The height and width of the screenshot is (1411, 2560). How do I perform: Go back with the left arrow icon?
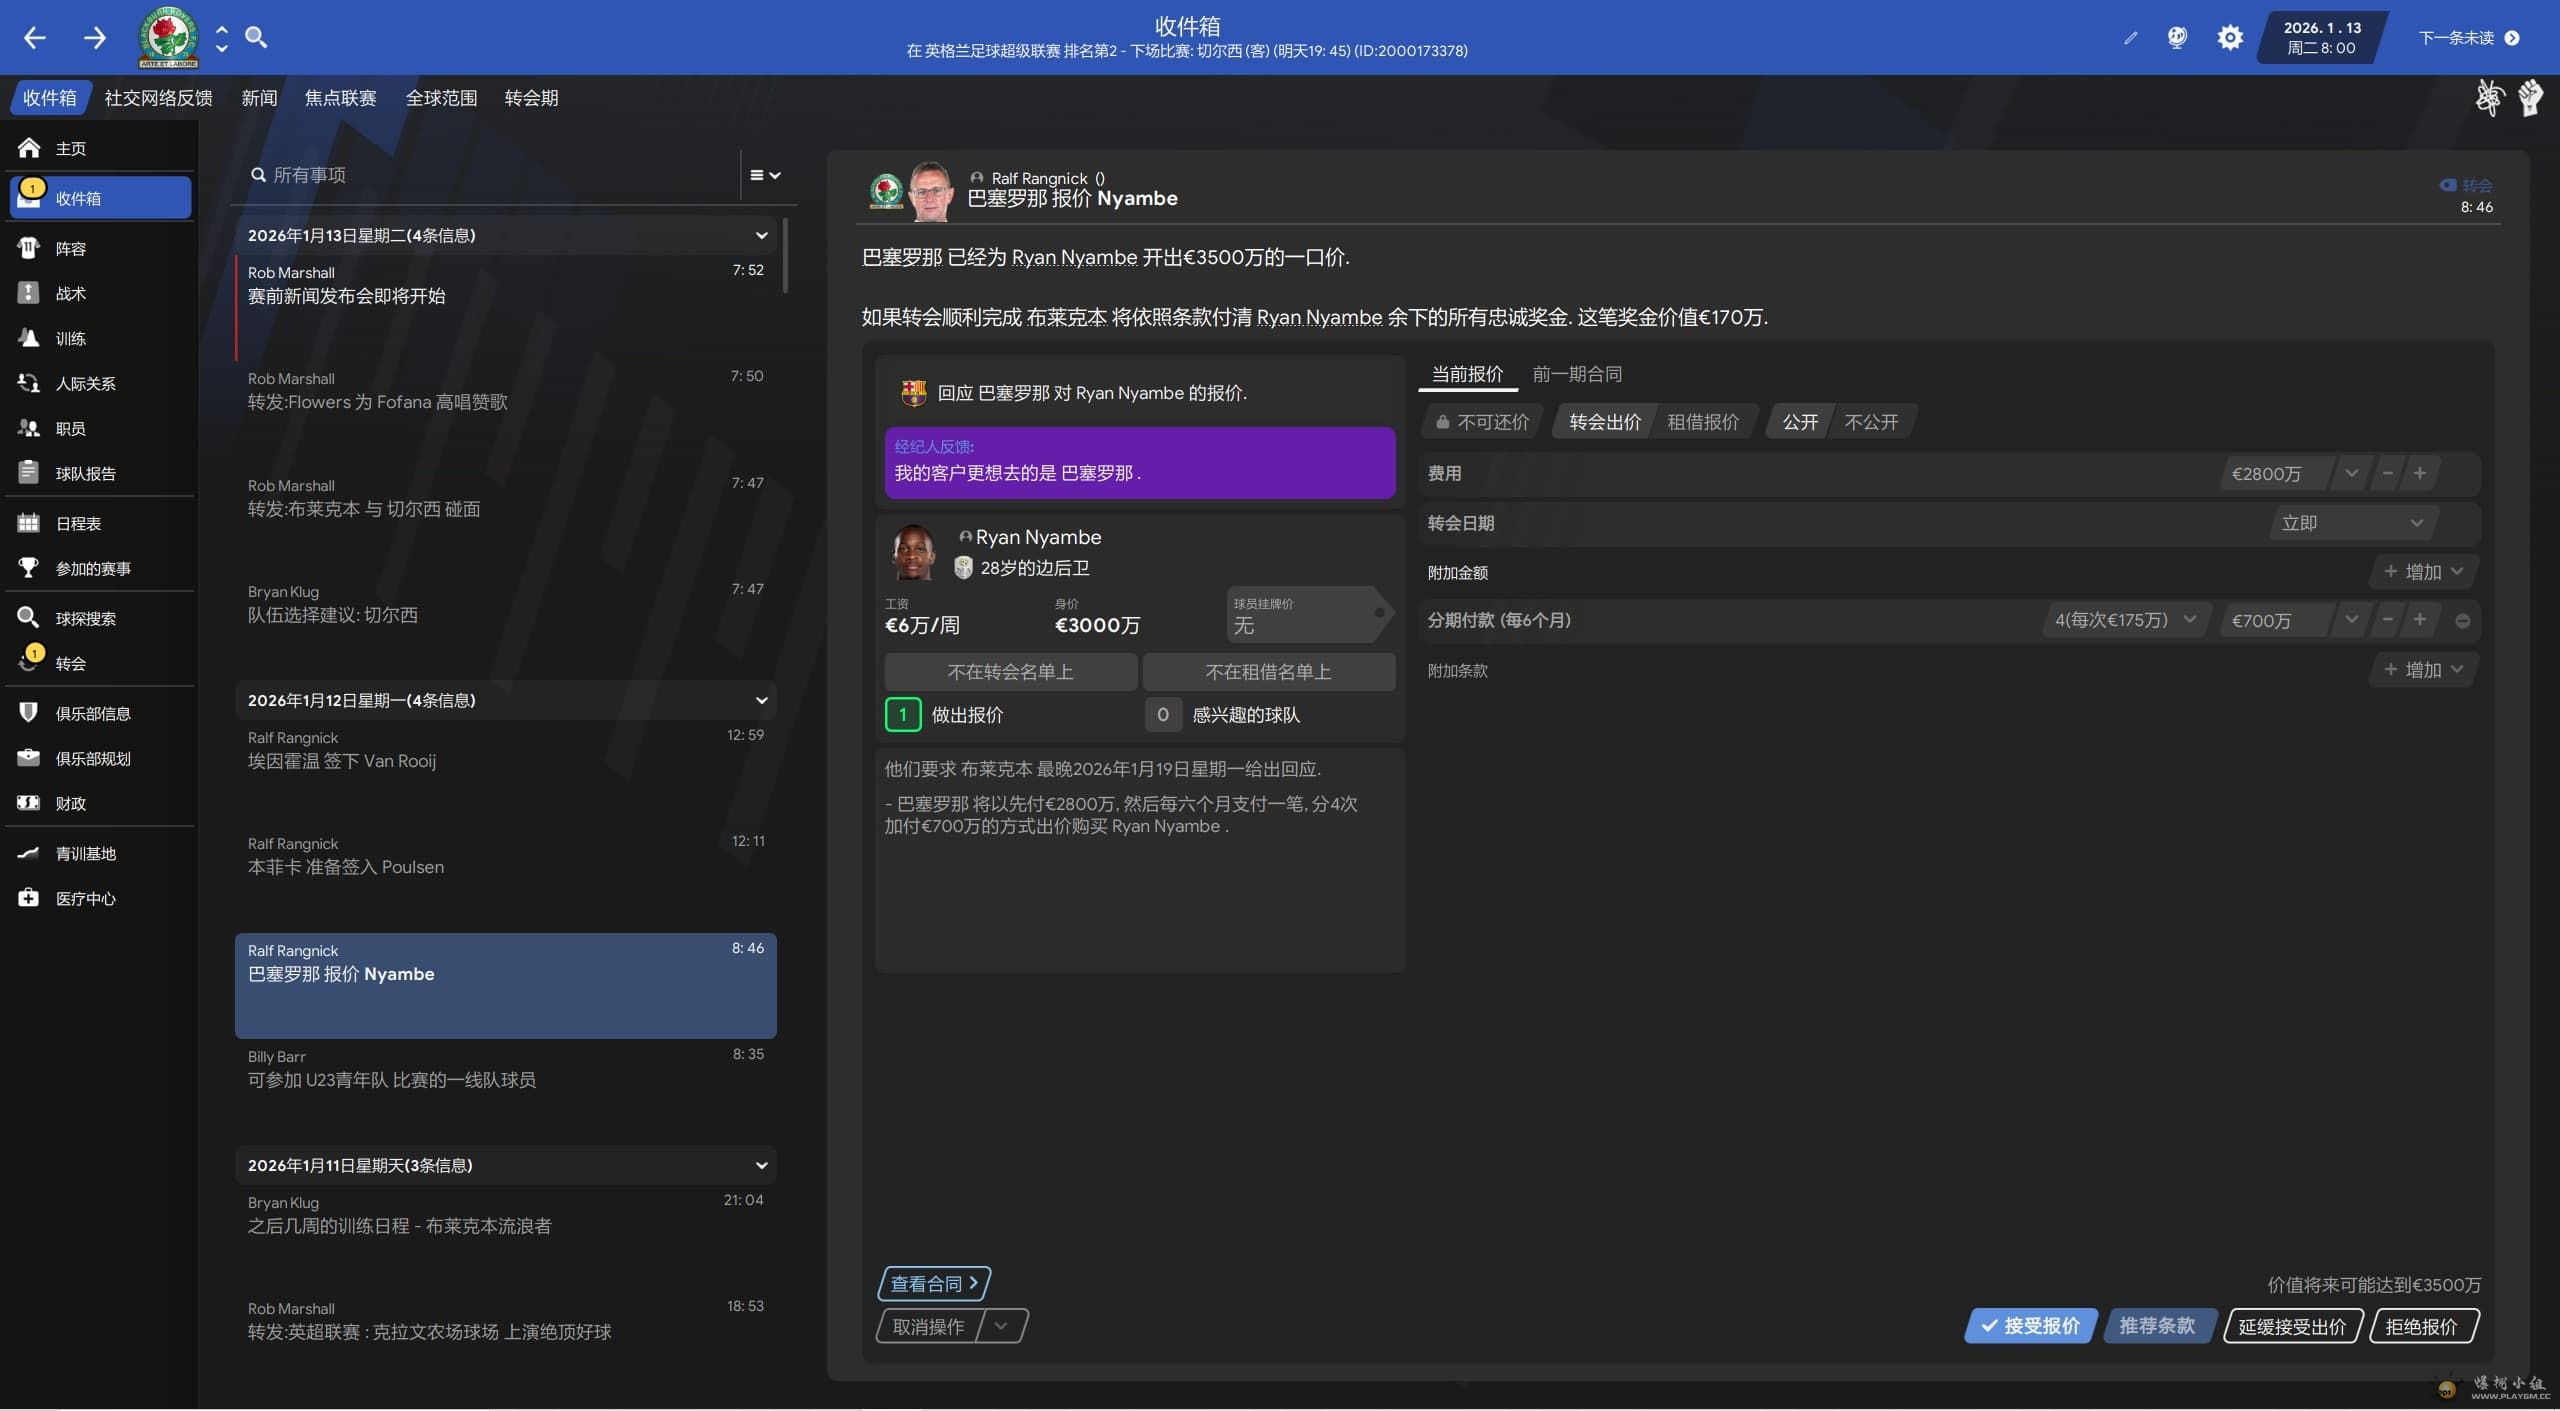point(35,38)
